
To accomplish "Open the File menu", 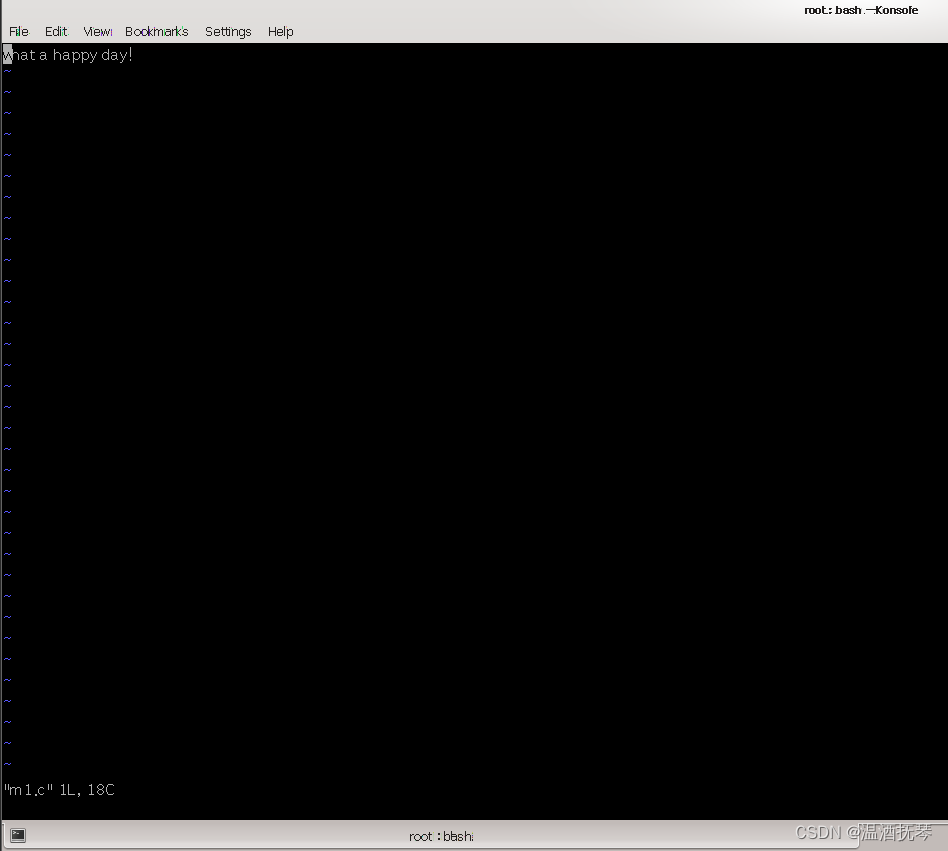I will (18, 31).
